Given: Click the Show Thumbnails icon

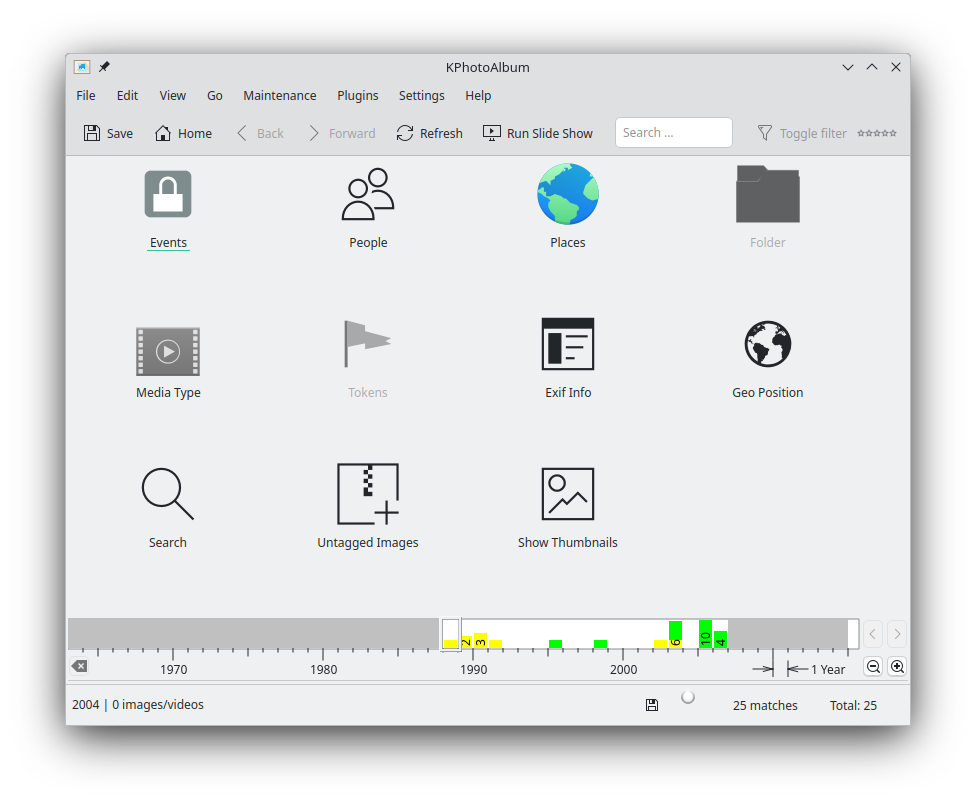Looking at the screenshot, I should [x=567, y=495].
